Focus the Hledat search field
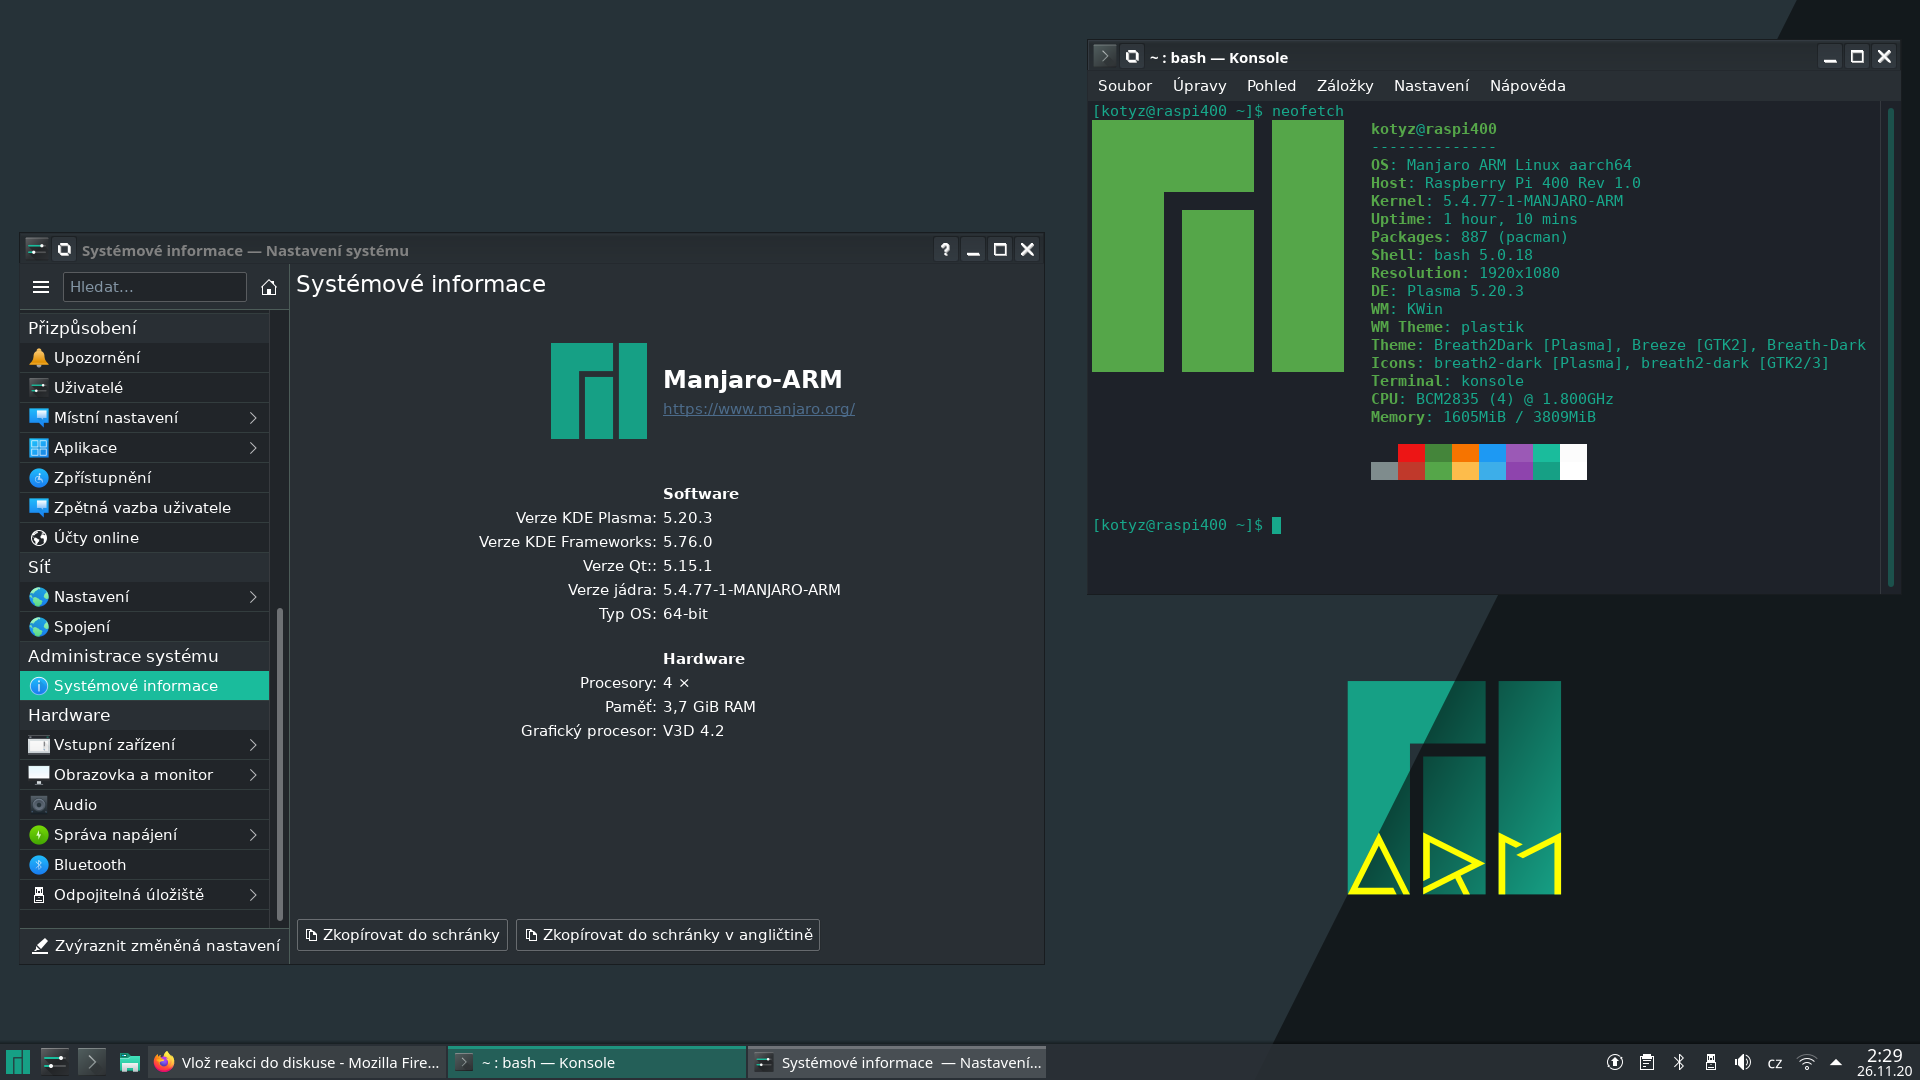 pos(155,287)
